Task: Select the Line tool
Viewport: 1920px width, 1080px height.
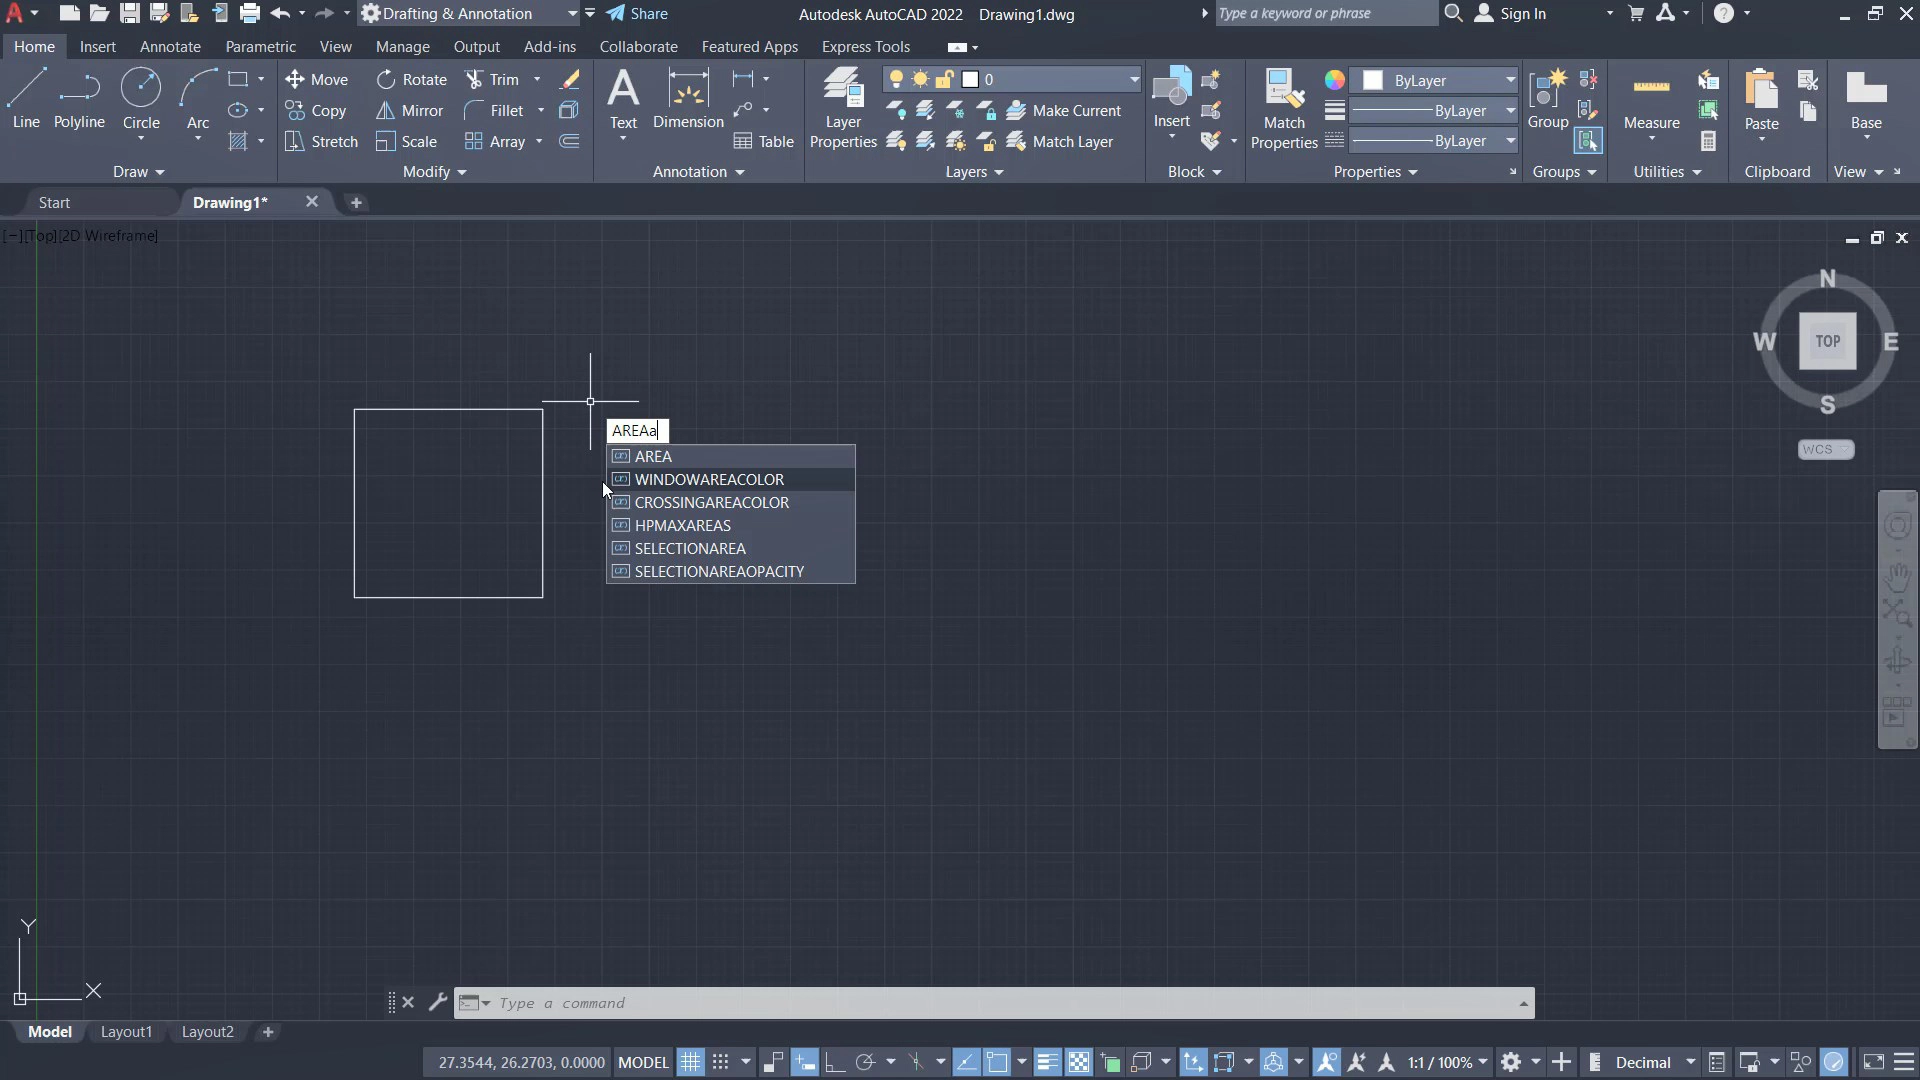Action: pyautogui.click(x=26, y=99)
